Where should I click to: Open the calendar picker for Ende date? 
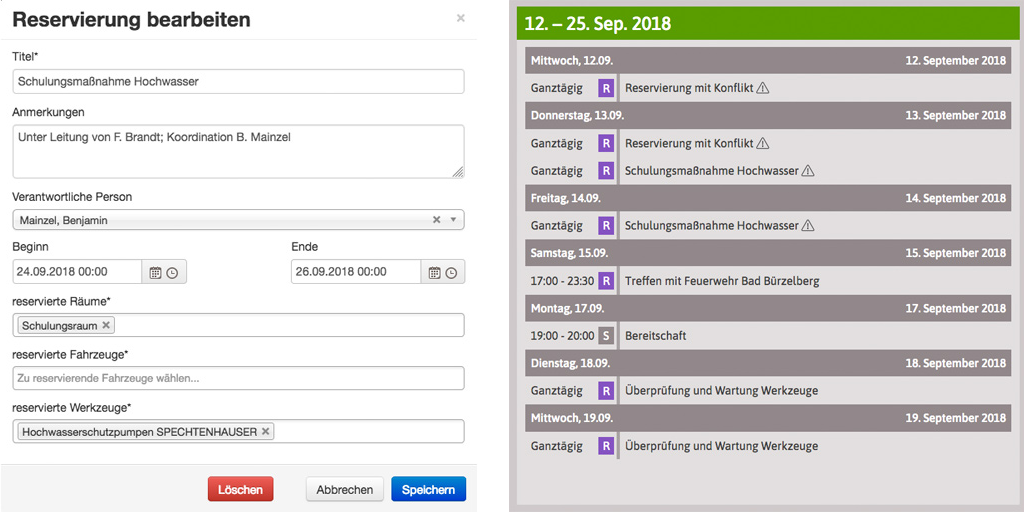[x=434, y=272]
